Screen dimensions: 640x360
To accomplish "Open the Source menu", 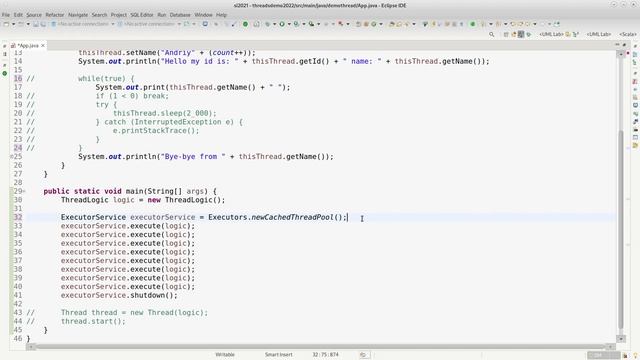I will pos(34,15).
